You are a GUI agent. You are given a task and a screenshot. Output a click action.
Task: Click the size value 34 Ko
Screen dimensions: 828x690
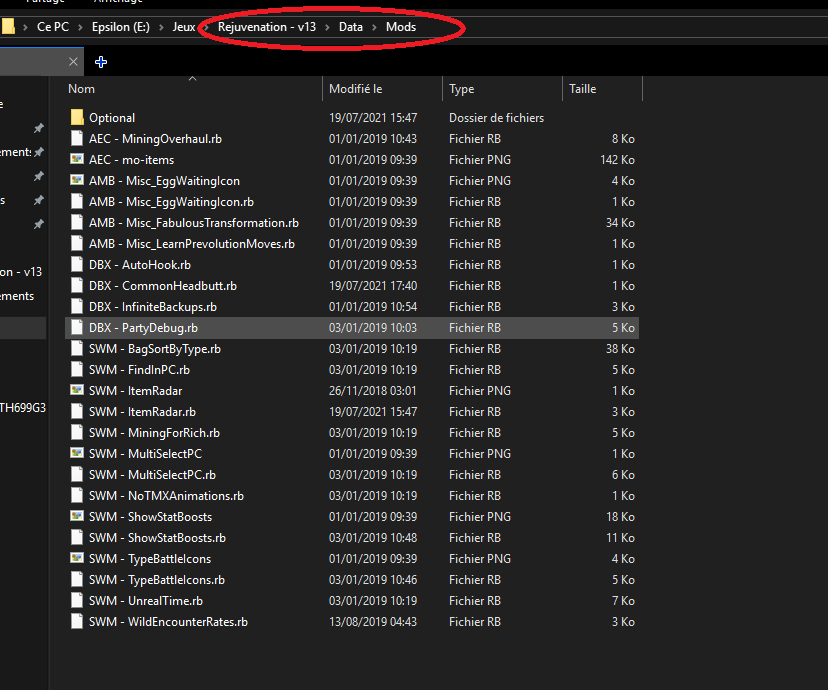pos(620,223)
